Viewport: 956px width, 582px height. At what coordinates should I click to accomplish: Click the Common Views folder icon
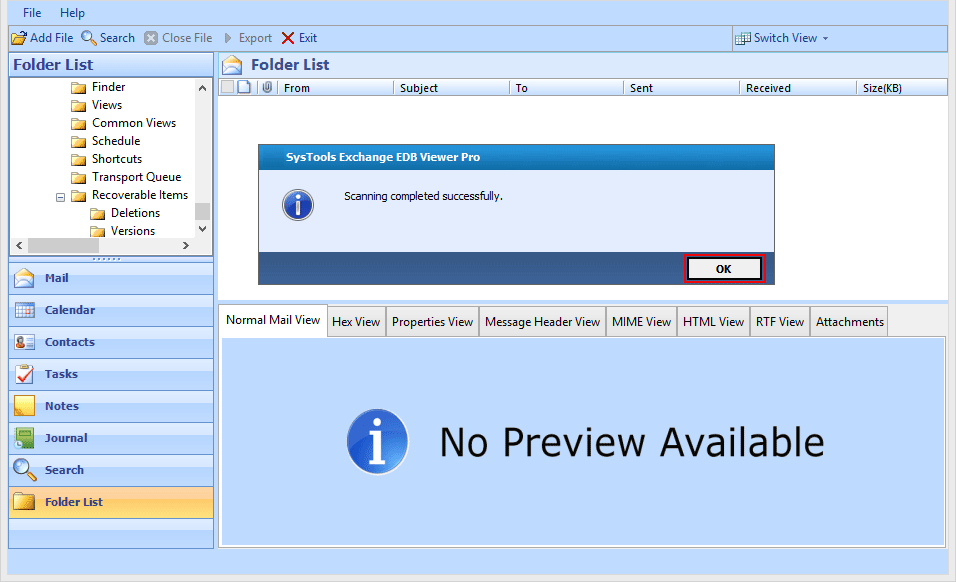pos(78,124)
